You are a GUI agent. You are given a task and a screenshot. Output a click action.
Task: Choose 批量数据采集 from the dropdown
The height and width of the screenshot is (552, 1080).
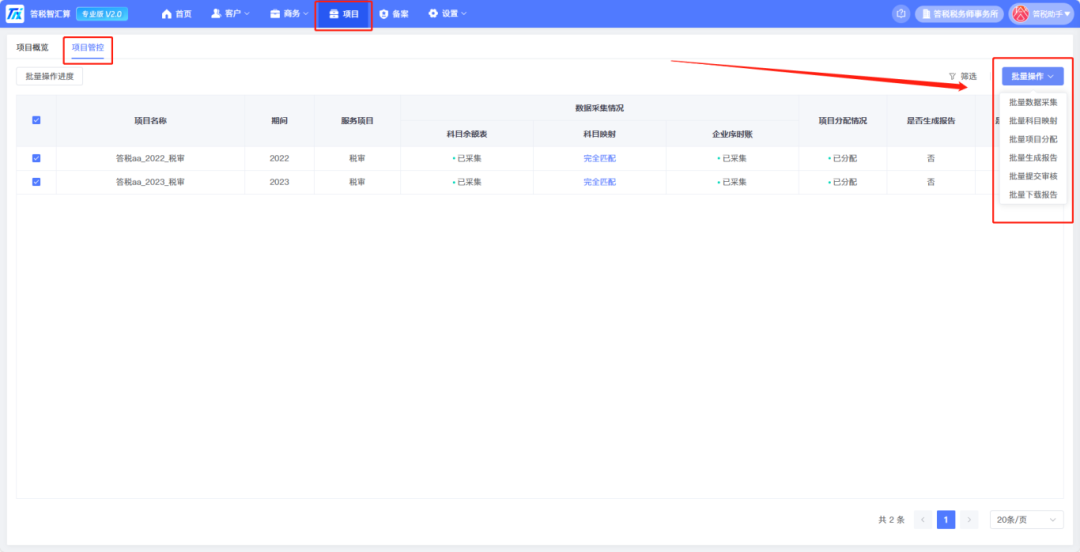(1033, 102)
